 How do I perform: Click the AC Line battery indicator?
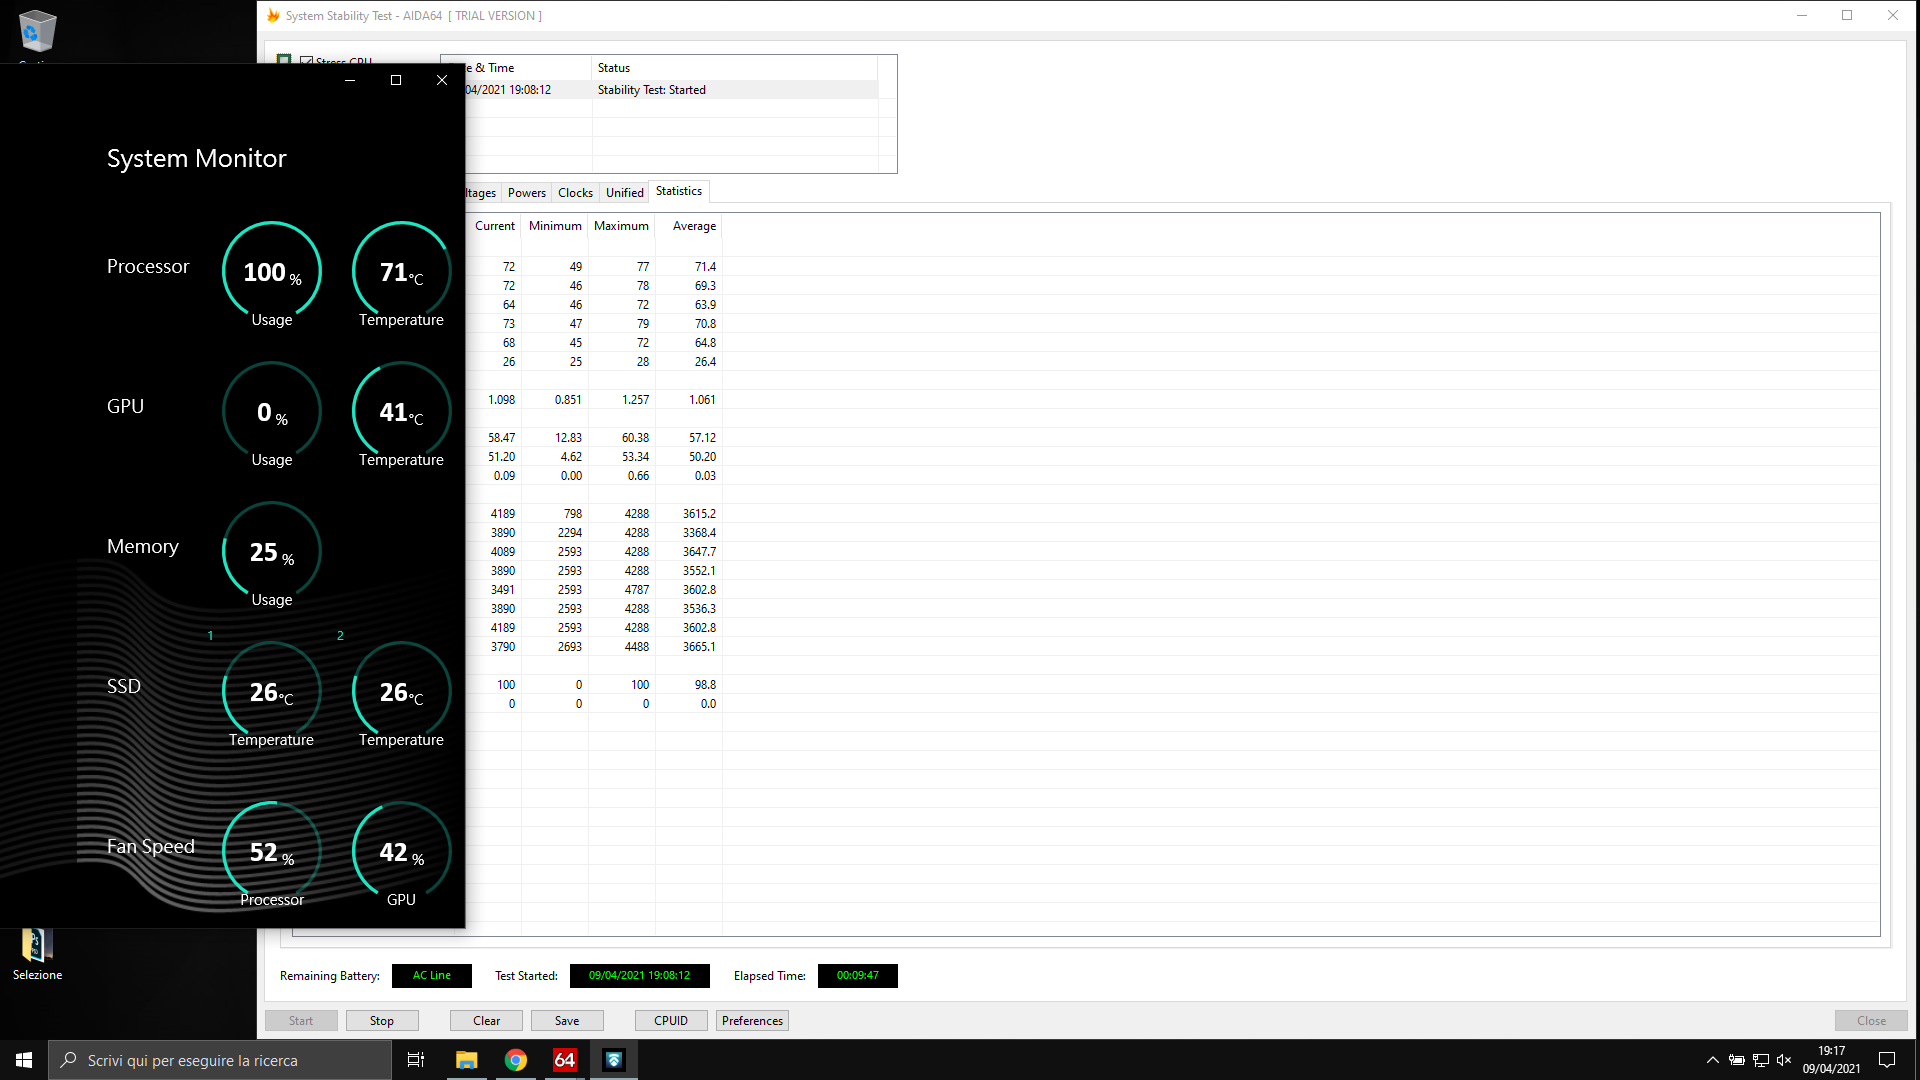coord(431,976)
